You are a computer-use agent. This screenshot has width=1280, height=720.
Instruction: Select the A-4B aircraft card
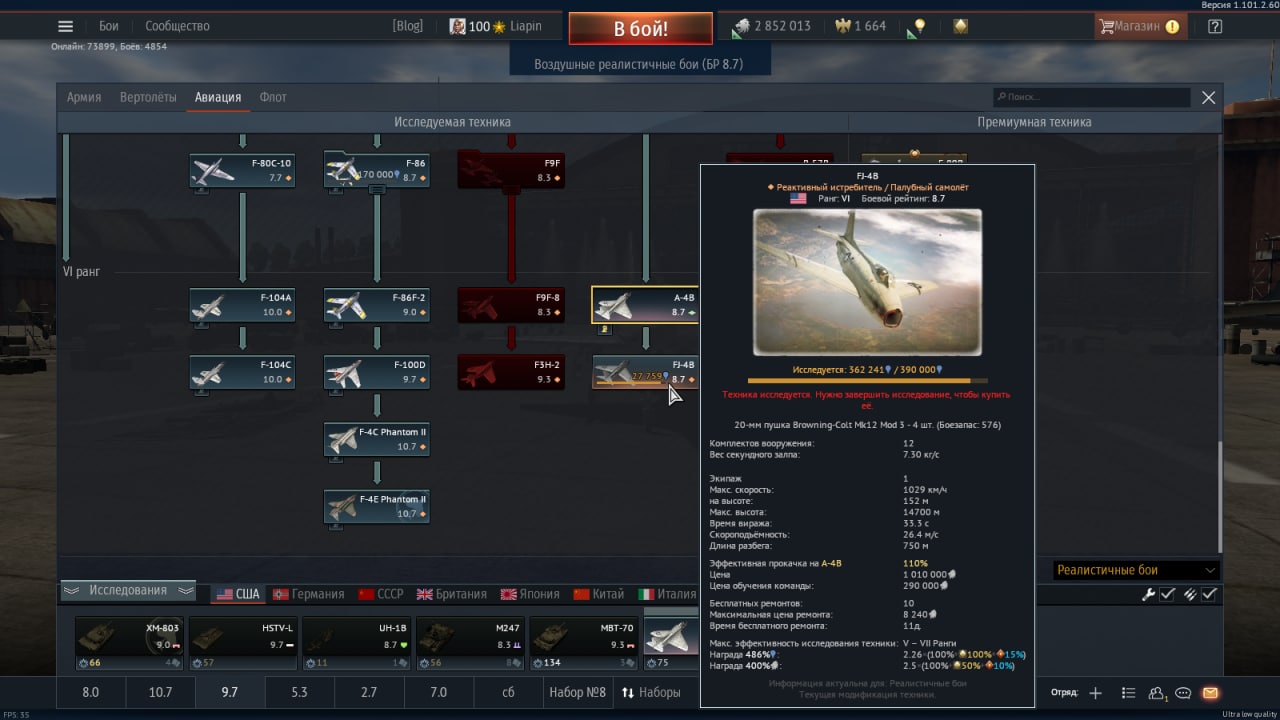pos(645,305)
